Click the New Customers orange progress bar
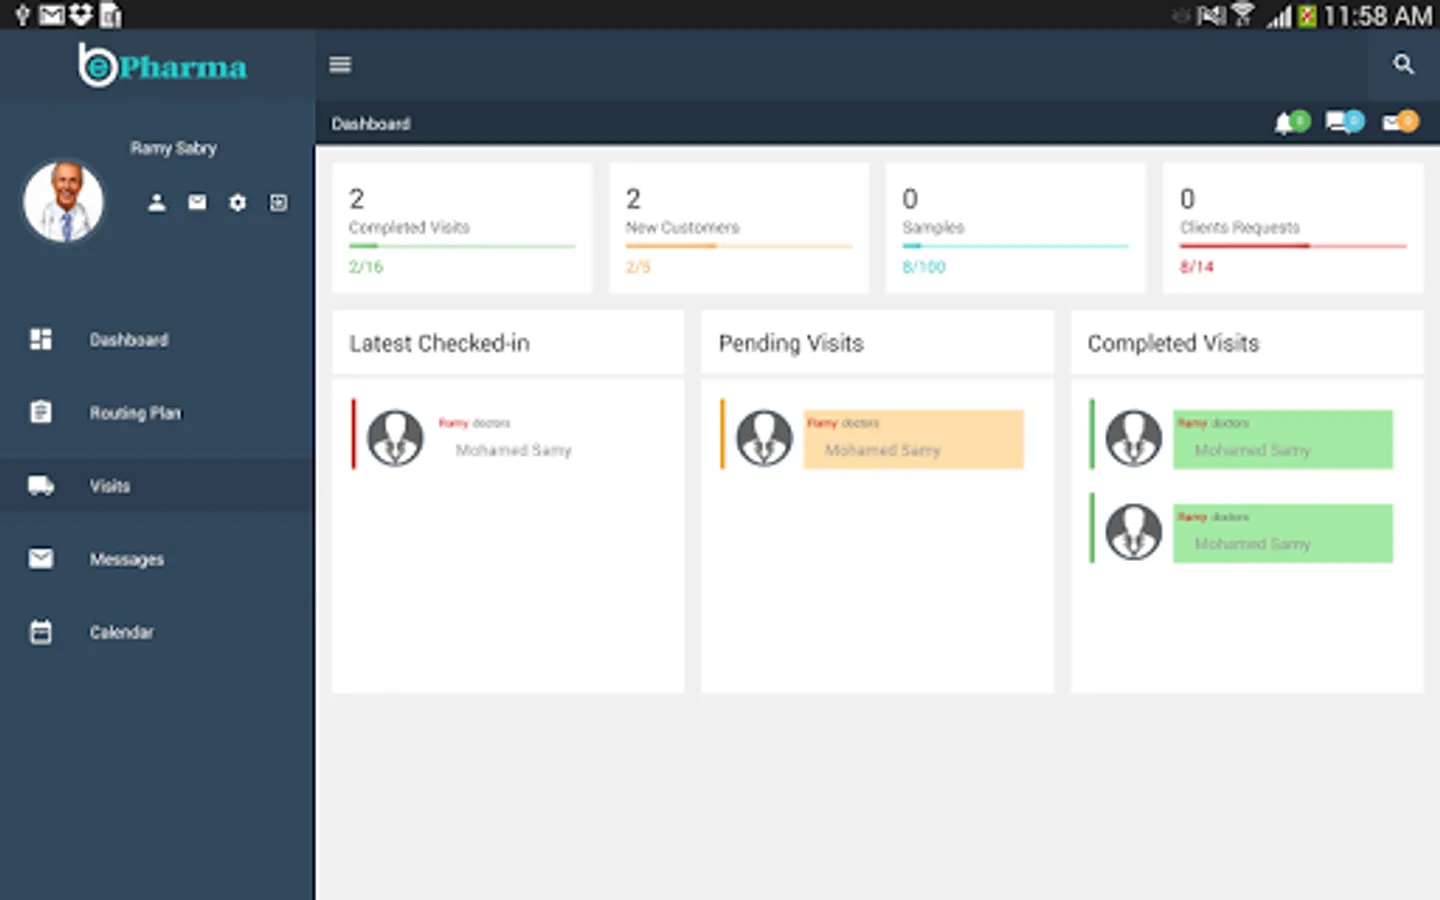The height and width of the screenshot is (900, 1440). pyautogui.click(x=739, y=246)
